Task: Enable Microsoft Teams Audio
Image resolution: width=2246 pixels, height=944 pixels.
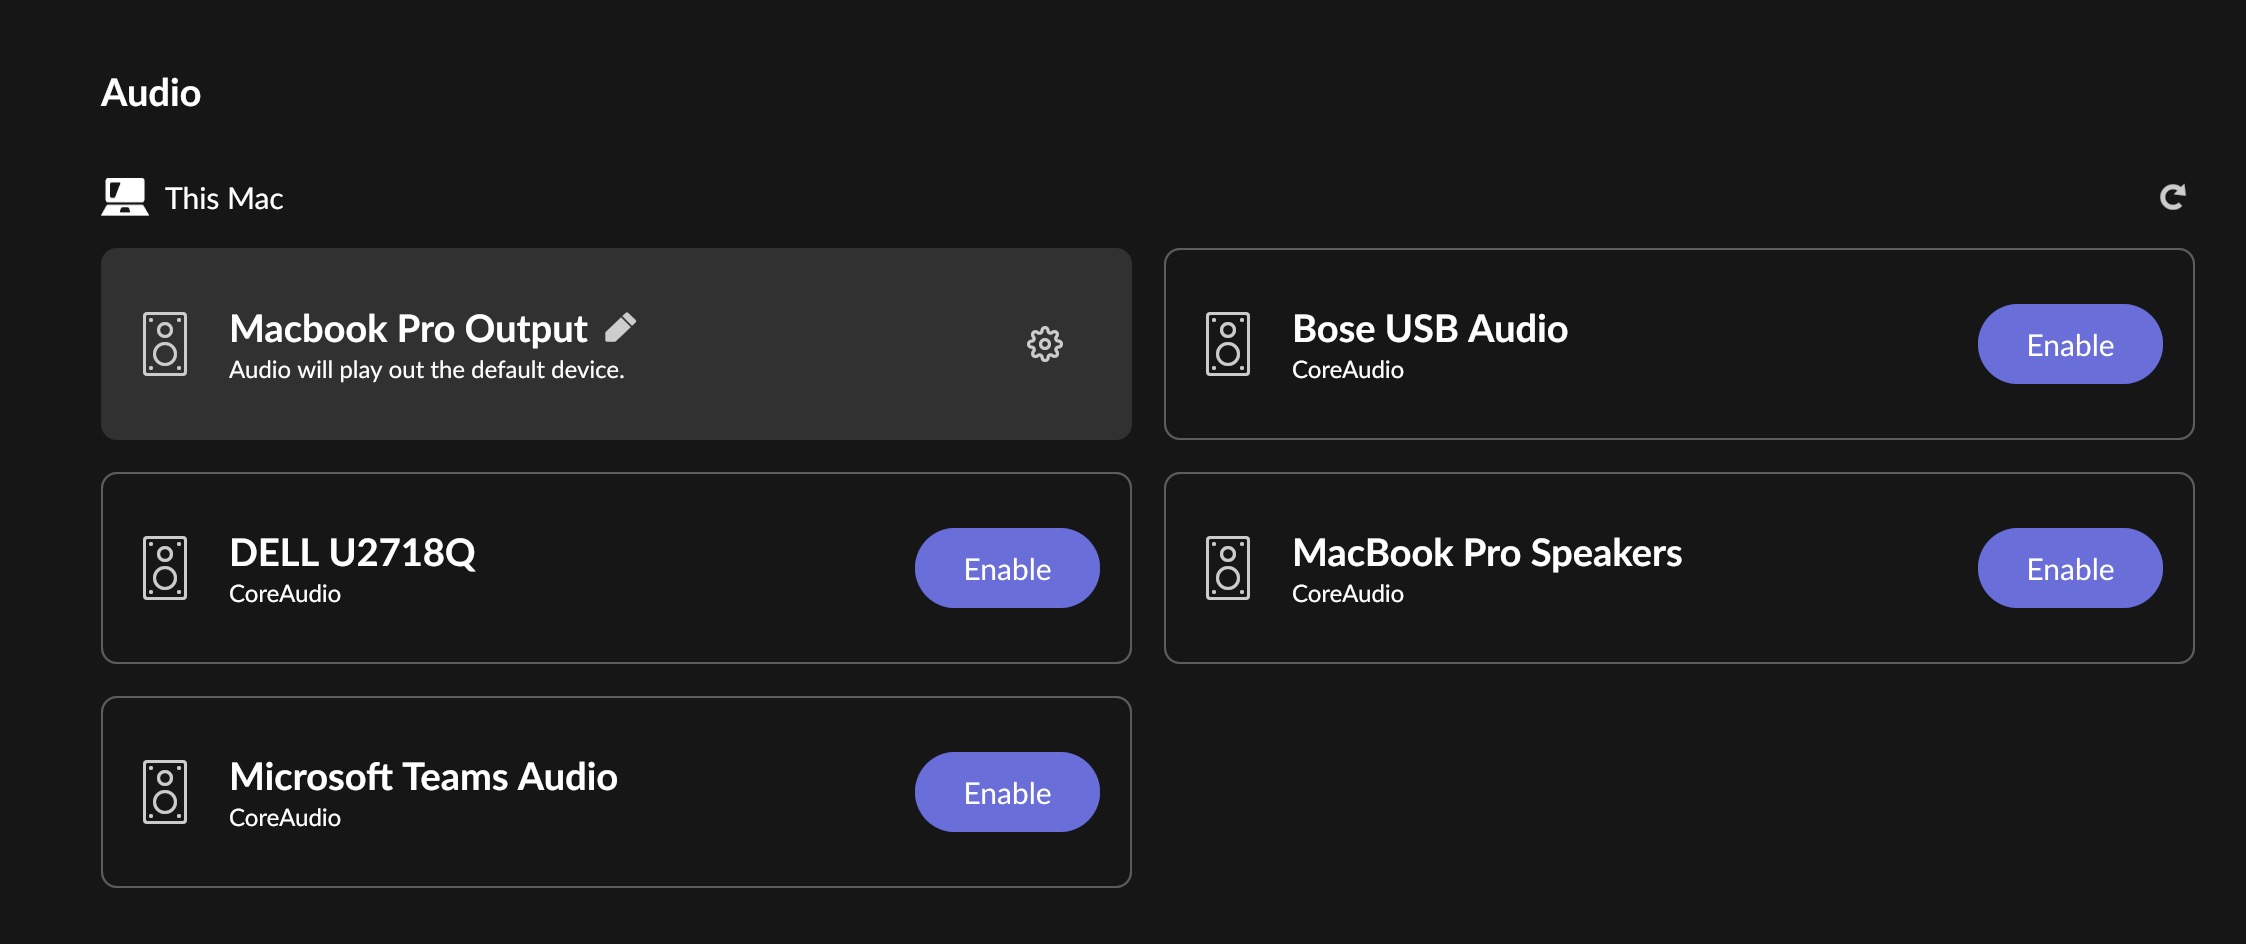Action: point(1007,792)
